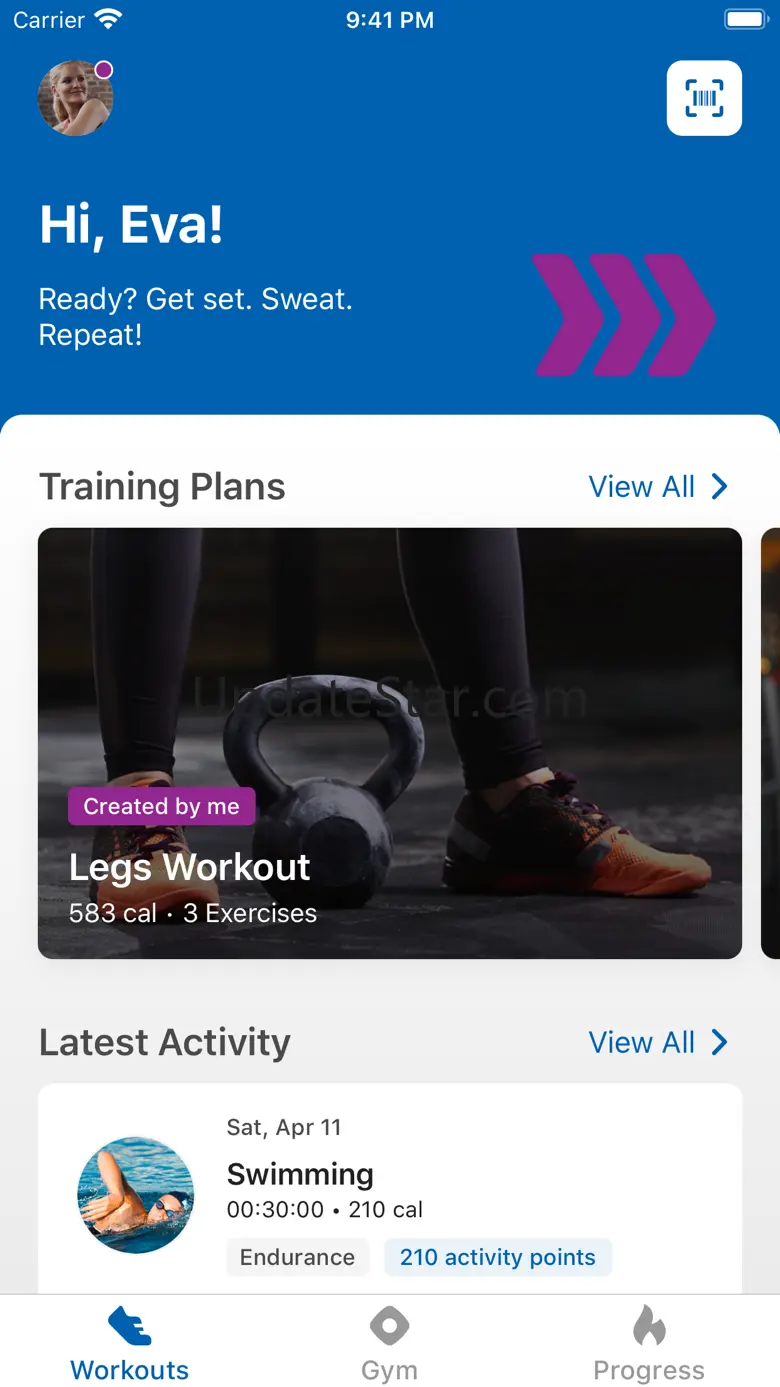Tap the purple triple-chevron arrows graphic
Image resolution: width=780 pixels, height=1387 pixels.
tap(625, 315)
